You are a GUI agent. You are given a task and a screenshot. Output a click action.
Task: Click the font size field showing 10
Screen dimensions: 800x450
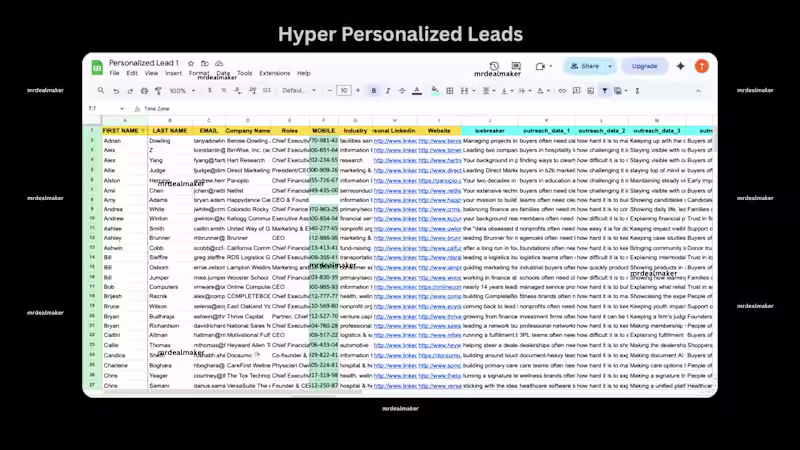pyautogui.click(x=344, y=90)
